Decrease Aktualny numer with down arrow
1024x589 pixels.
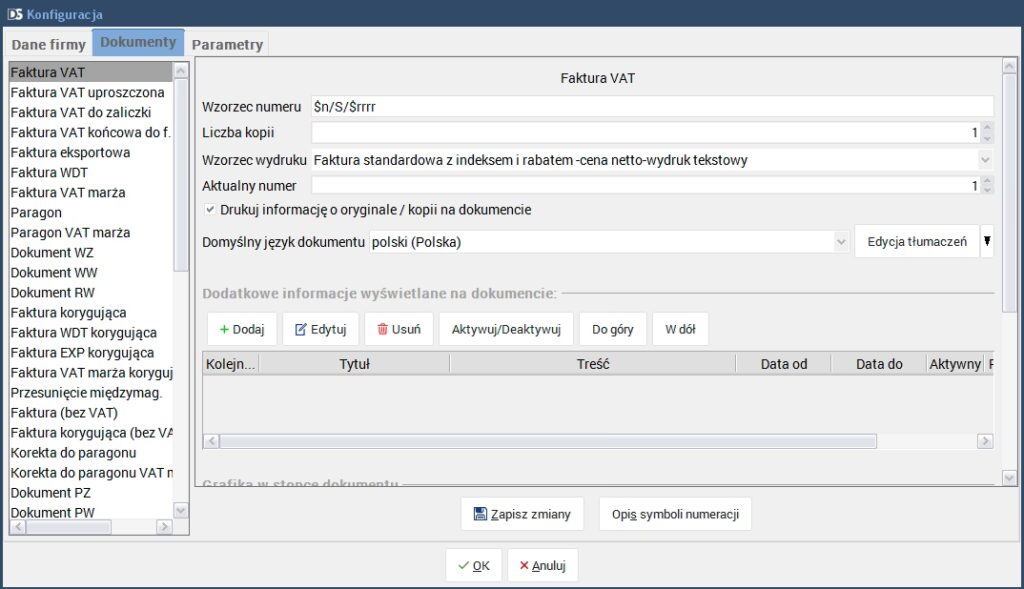[987, 190]
